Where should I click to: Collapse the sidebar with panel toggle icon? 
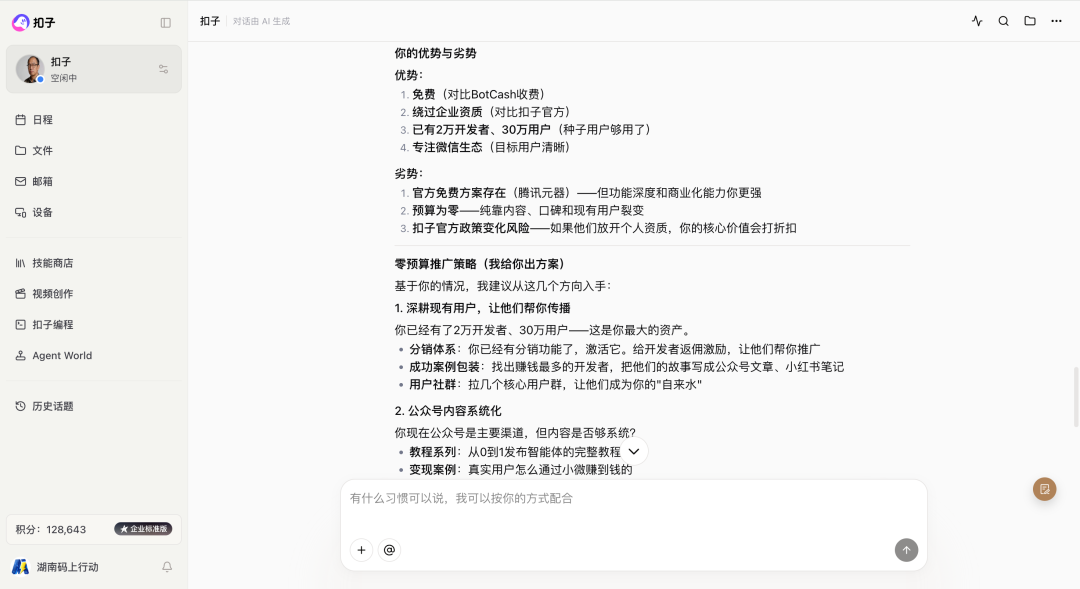[165, 23]
